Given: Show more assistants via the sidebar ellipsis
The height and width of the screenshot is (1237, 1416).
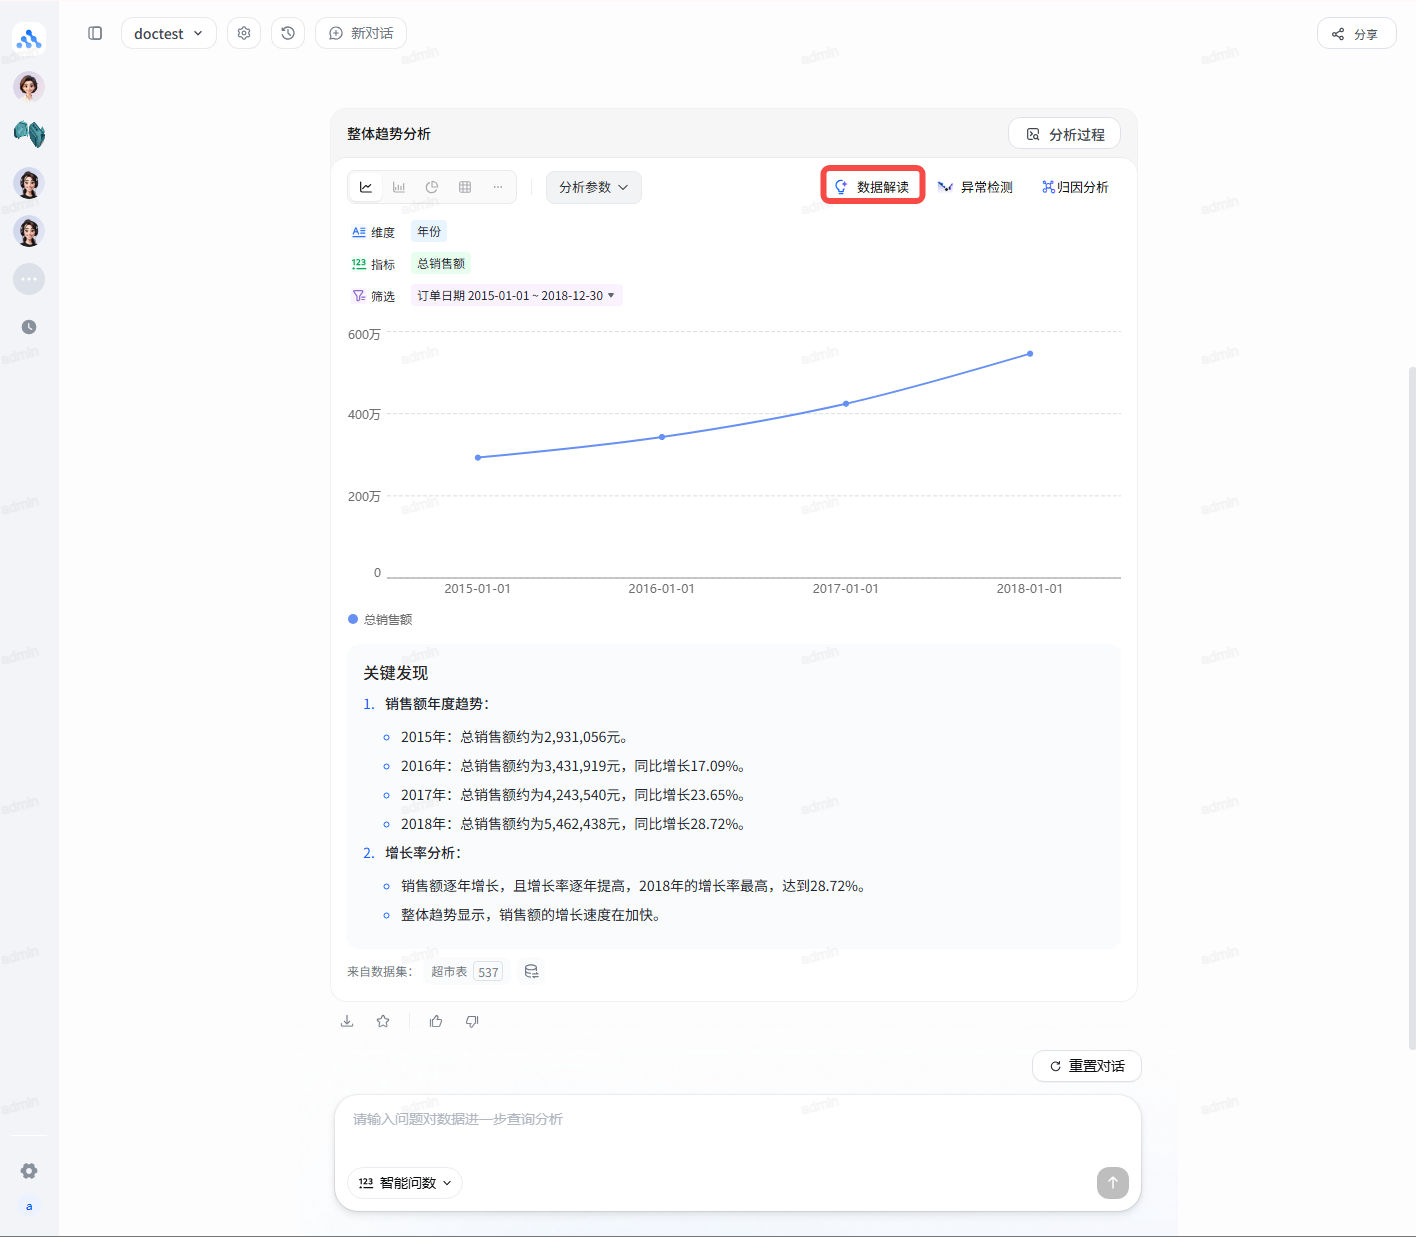Looking at the screenshot, I should (29, 279).
